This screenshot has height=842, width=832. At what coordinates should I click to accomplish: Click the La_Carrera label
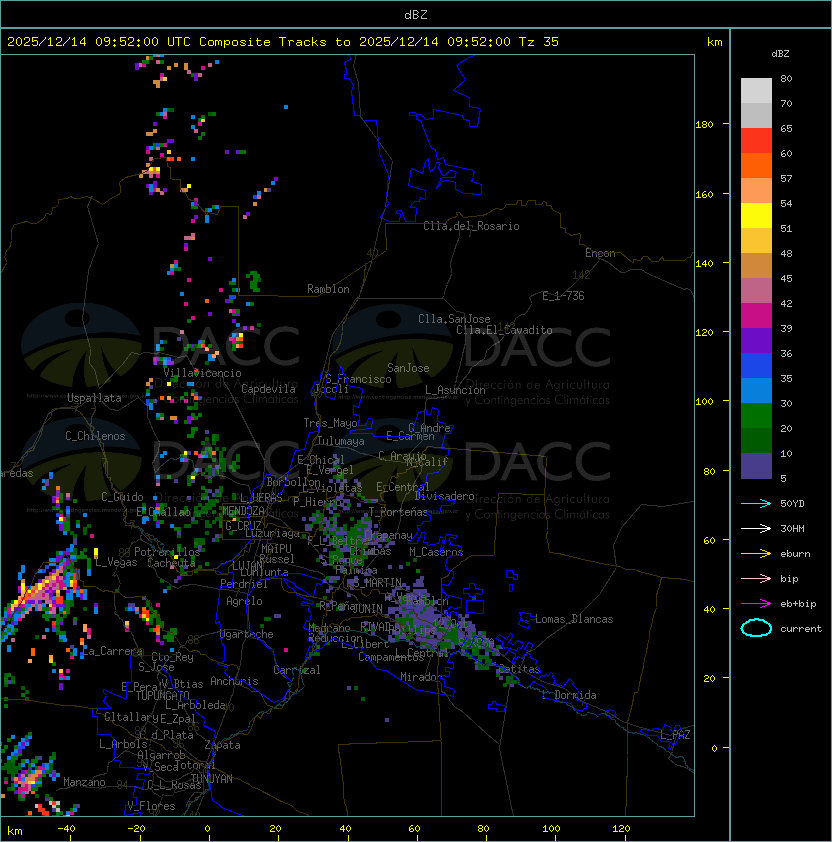tap(110, 651)
